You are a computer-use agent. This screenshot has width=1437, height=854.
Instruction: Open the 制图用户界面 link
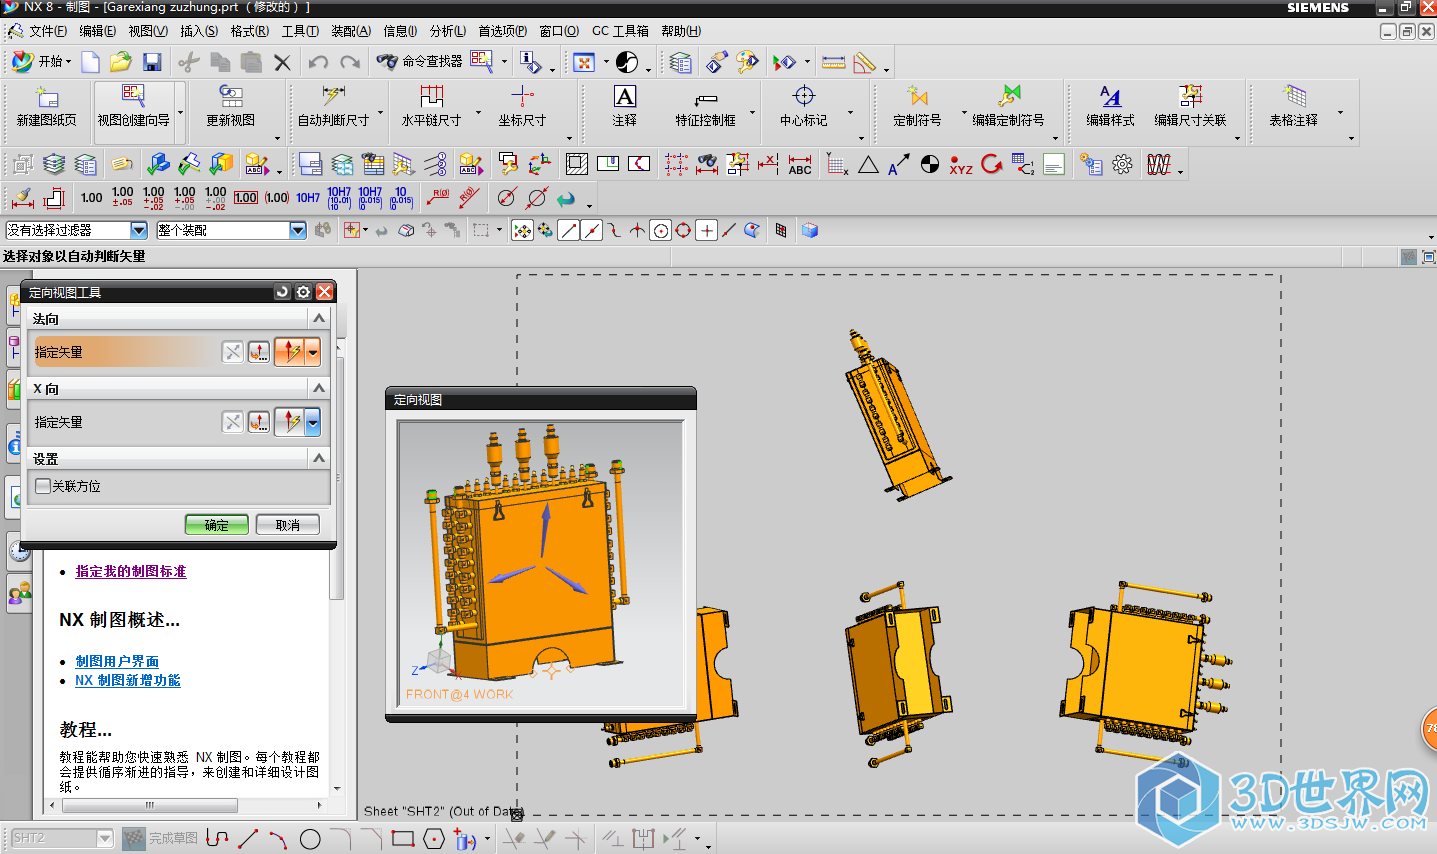pos(117,661)
